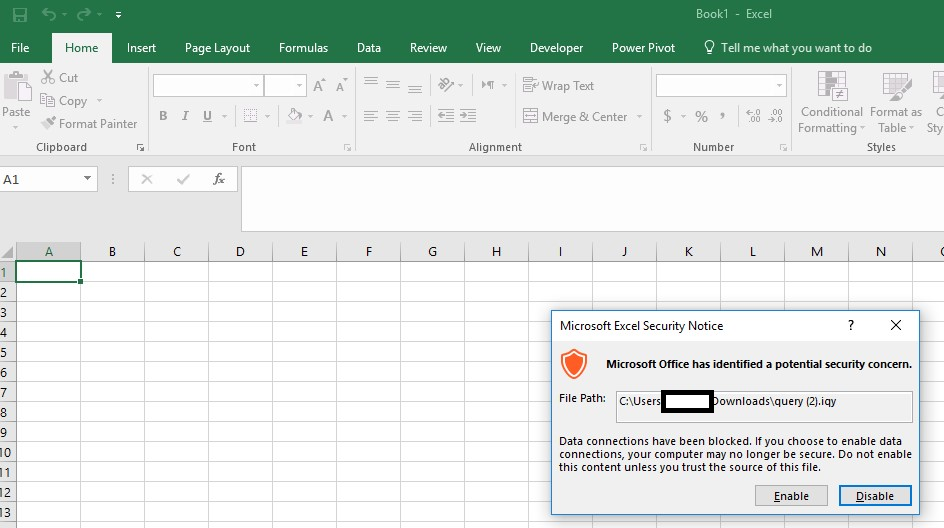Align text right
The image size is (944, 528).
click(x=415, y=116)
